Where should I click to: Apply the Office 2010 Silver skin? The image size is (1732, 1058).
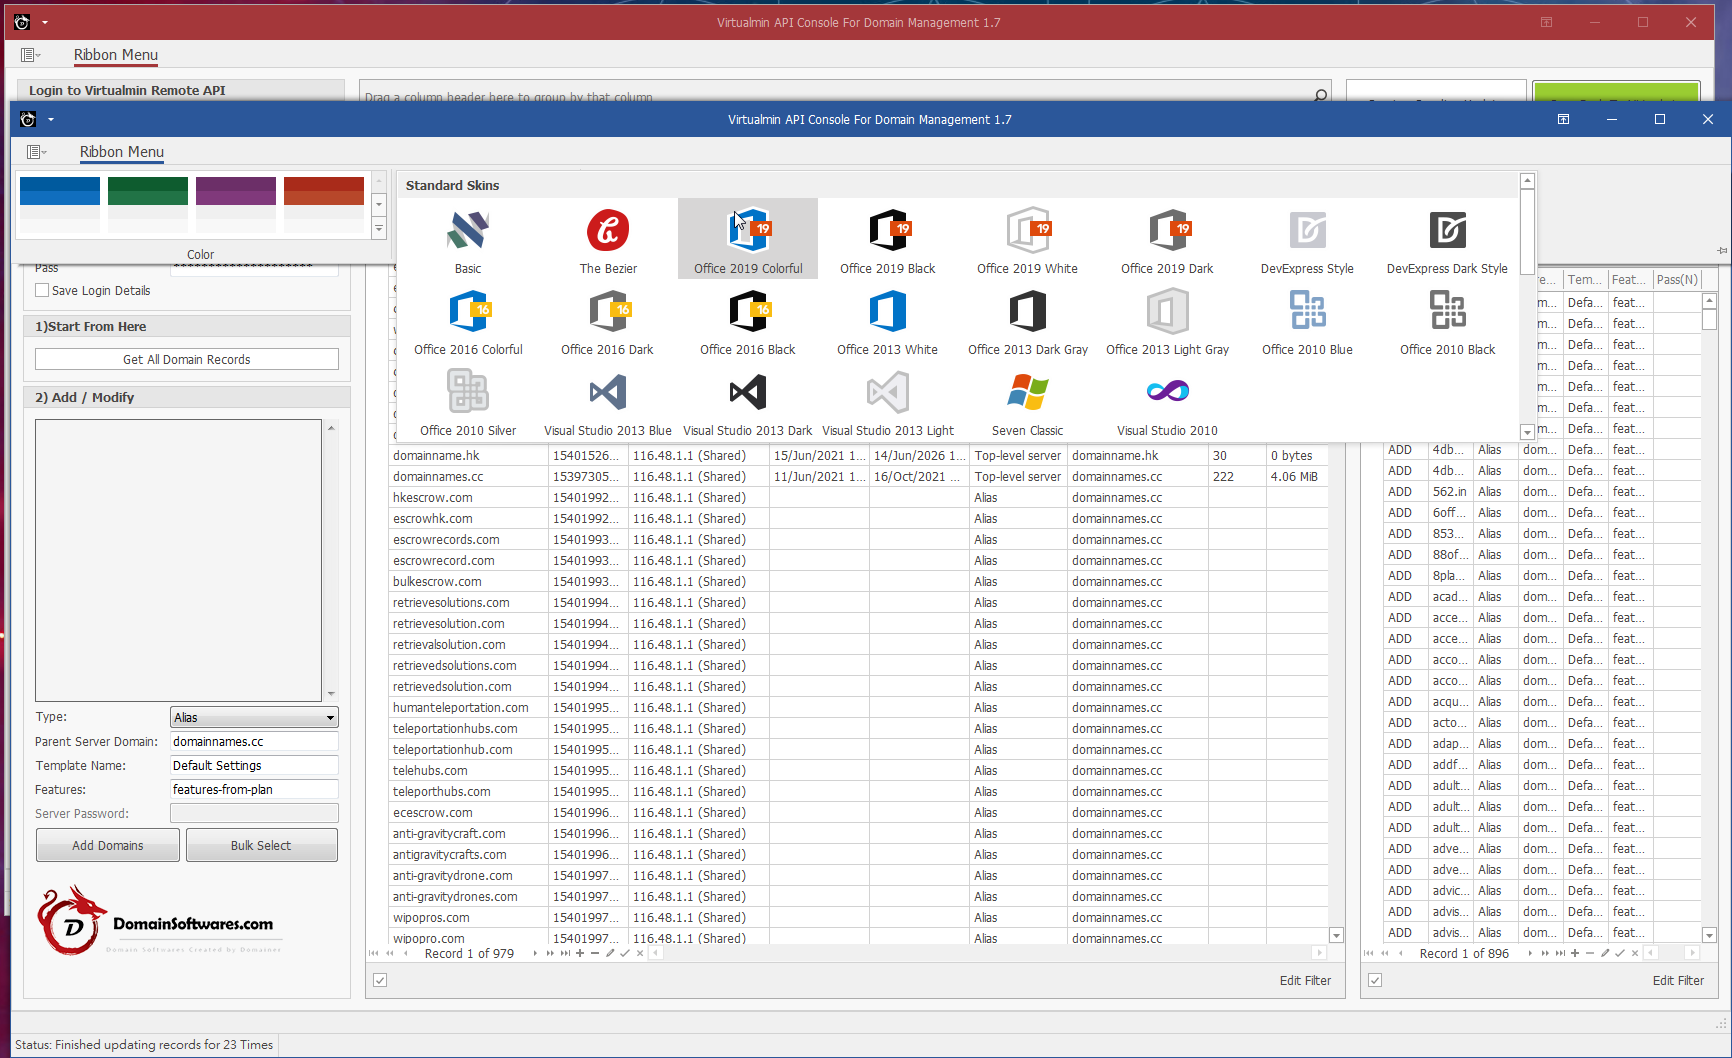coord(468,401)
